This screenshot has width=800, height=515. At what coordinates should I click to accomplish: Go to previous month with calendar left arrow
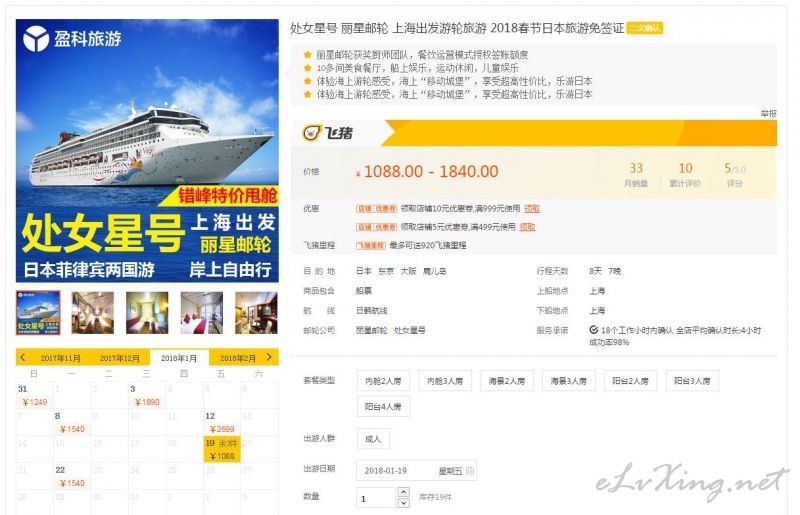pos(23,357)
